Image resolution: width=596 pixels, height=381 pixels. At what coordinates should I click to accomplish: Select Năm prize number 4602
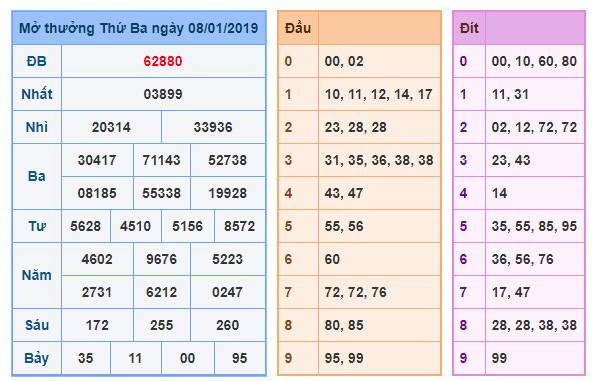tap(97, 259)
